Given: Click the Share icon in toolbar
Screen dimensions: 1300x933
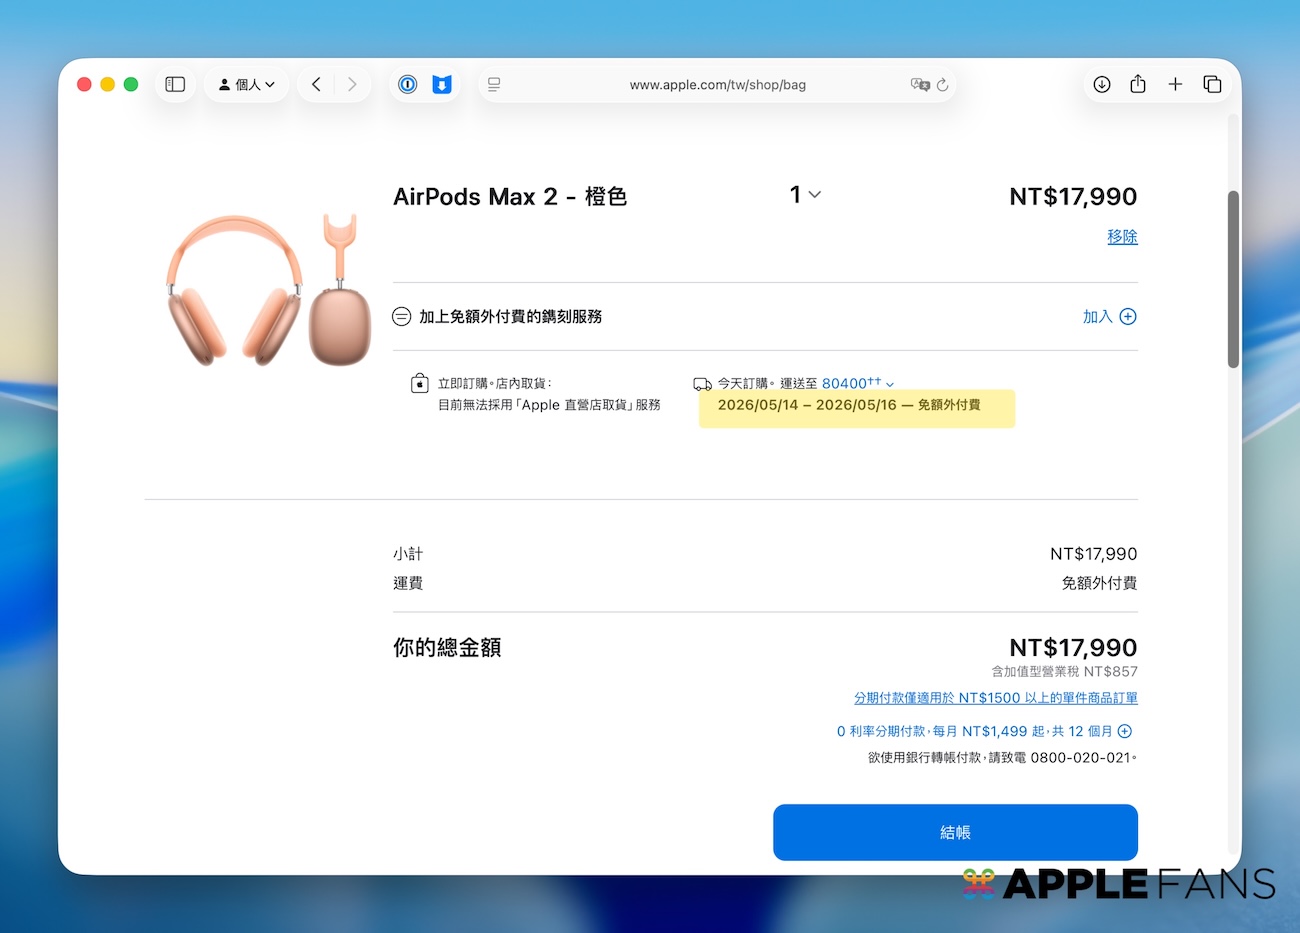Looking at the screenshot, I should pos(1138,84).
